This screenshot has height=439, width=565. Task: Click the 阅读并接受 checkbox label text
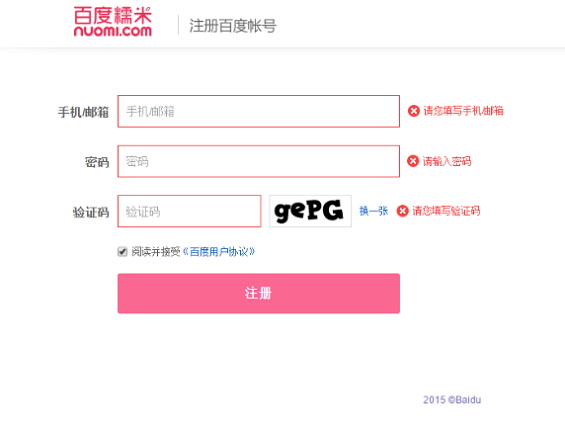pos(156,252)
